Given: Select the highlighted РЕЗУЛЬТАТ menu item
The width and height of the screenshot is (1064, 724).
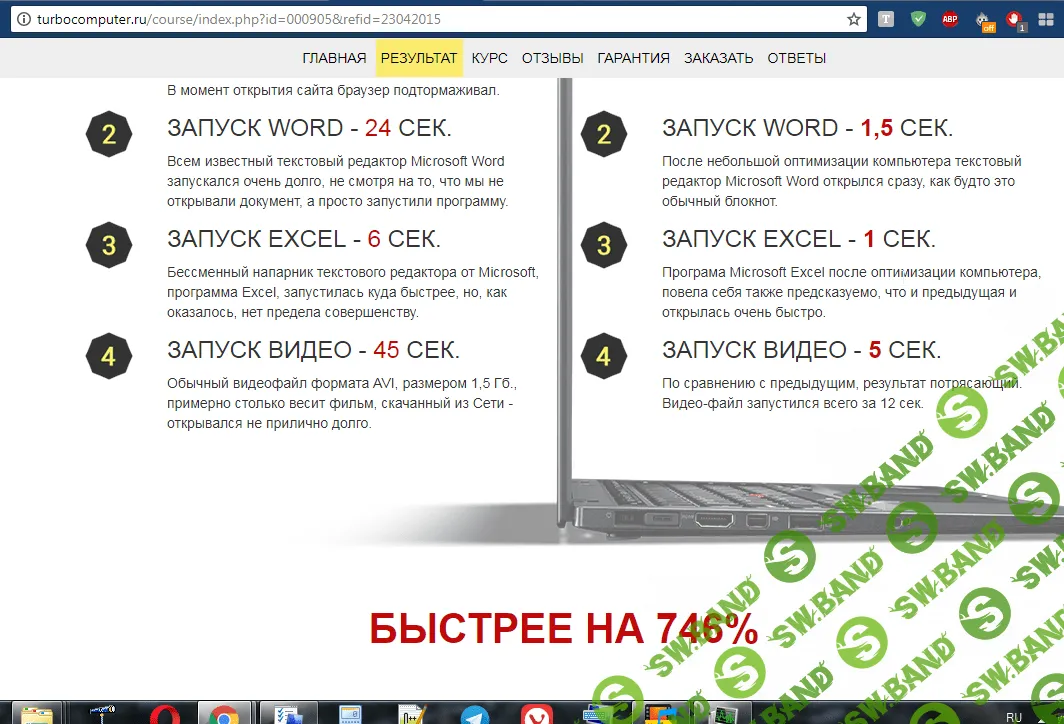Looking at the screenshot, I should click(419, 58).
